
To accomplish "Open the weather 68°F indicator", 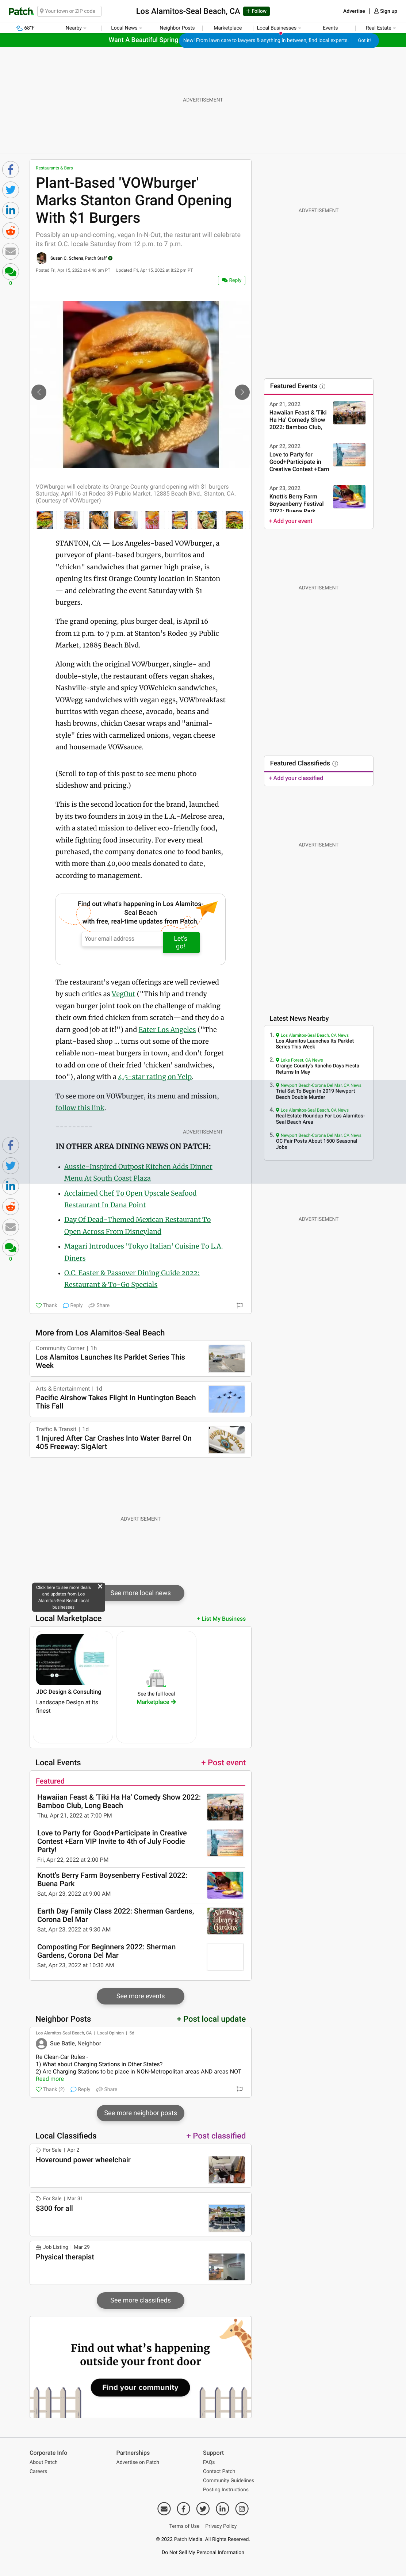I will pyautogui.click(x=26, y=28).
